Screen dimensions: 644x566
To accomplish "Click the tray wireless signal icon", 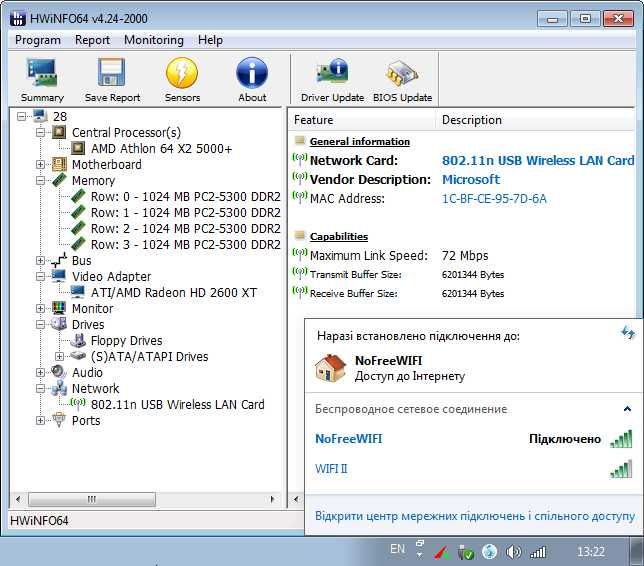I will click(x=538, y=552).
